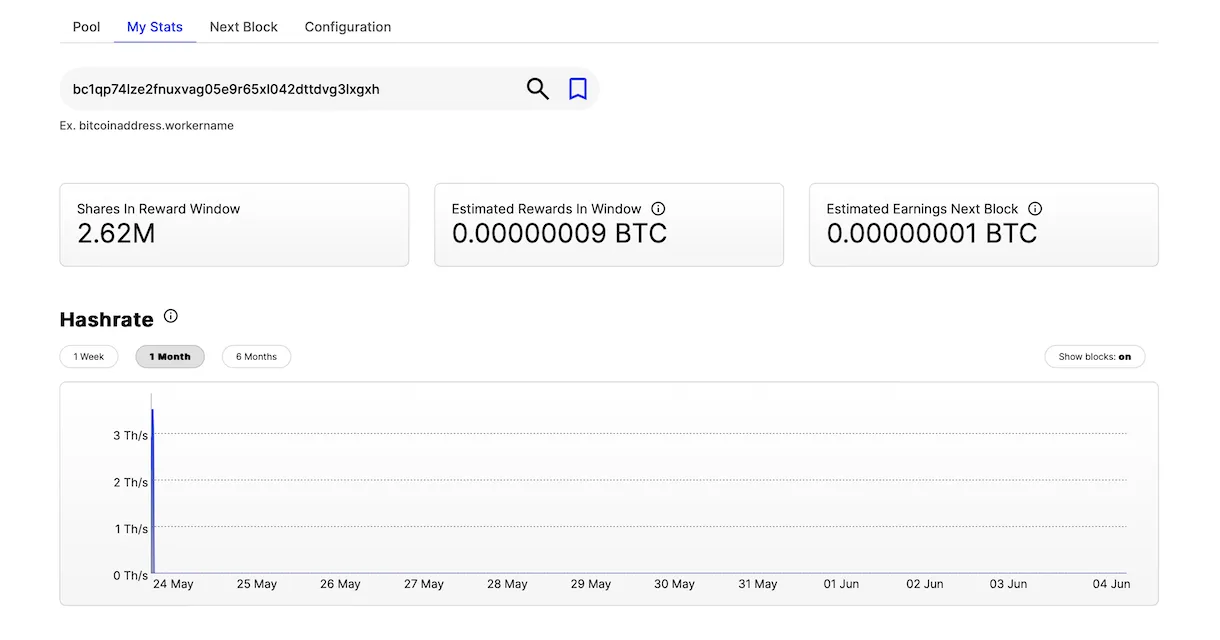
Task: Click the 0.00000001 BTC next block earnings
Action: tap(932, 234)
